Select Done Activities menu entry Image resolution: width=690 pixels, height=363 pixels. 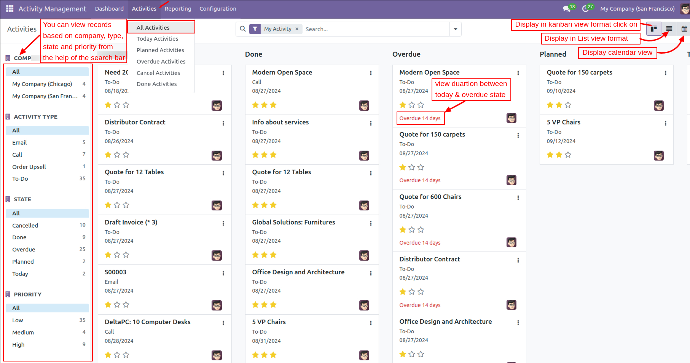point(157,84)
